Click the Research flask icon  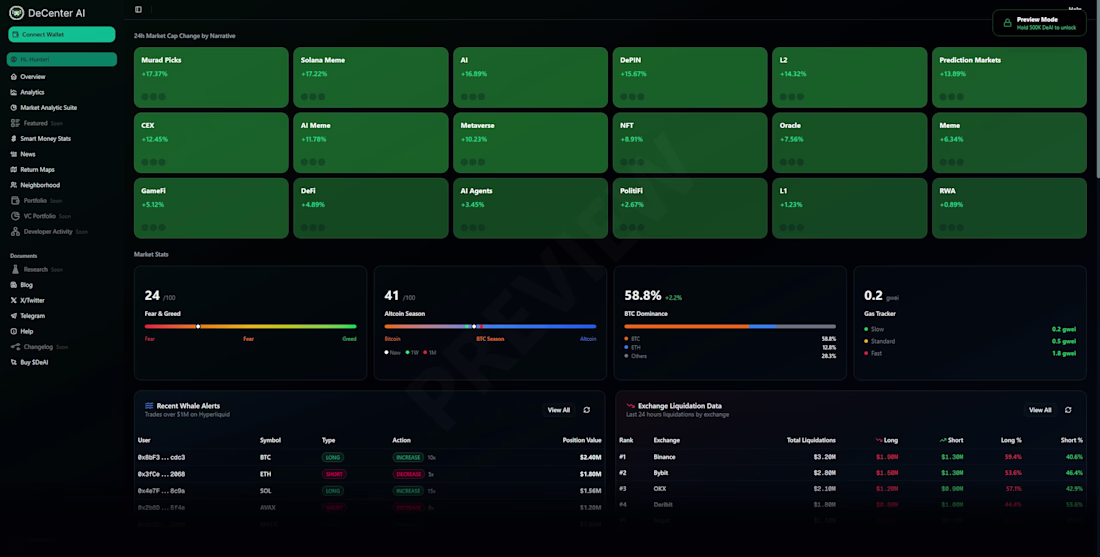15,269
